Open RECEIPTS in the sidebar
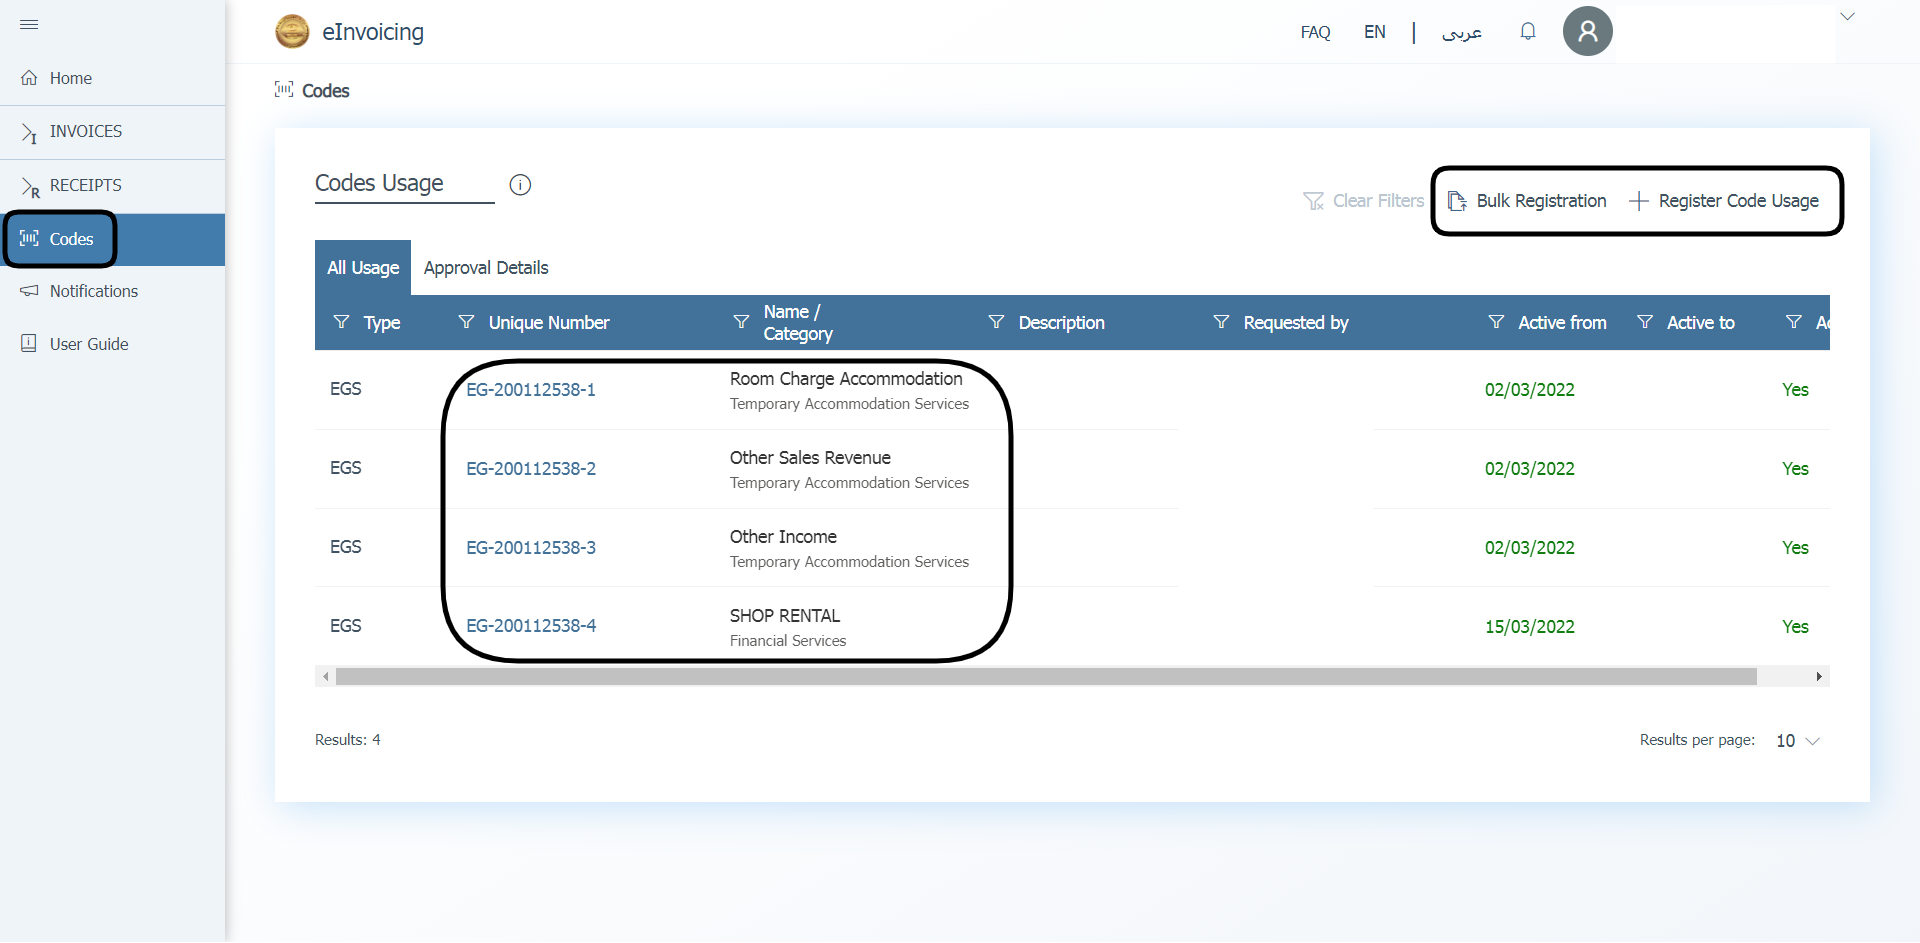 pyautogui.click(x=112, y=186)
